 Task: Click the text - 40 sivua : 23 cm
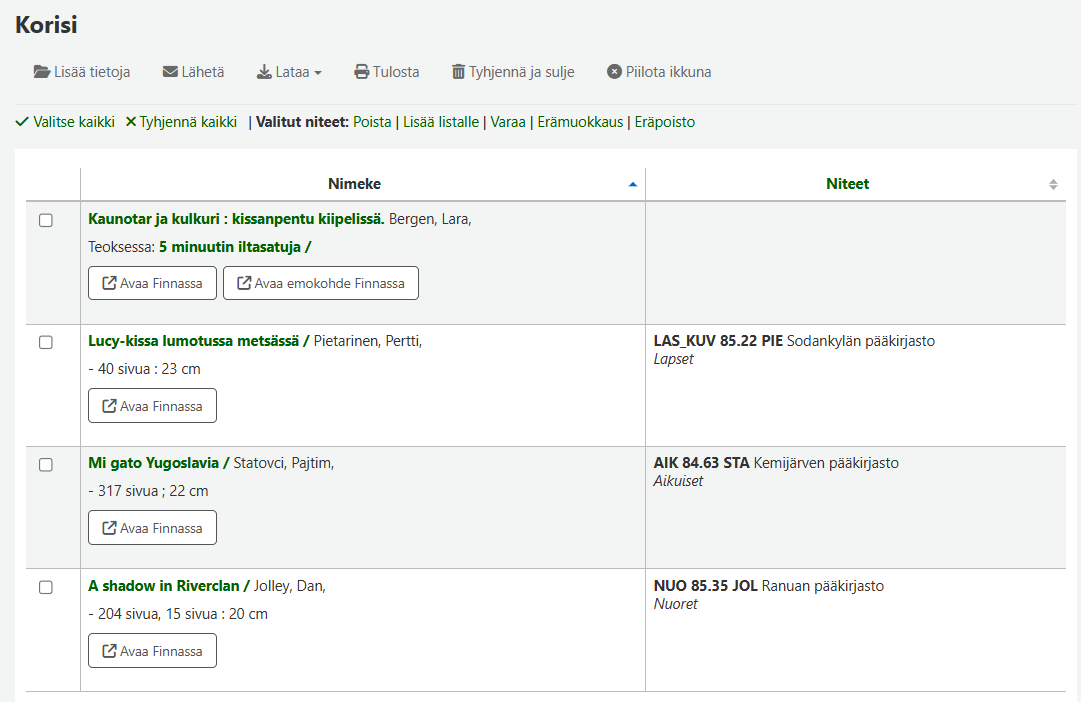pyautogui.click(x=145, y=369)
